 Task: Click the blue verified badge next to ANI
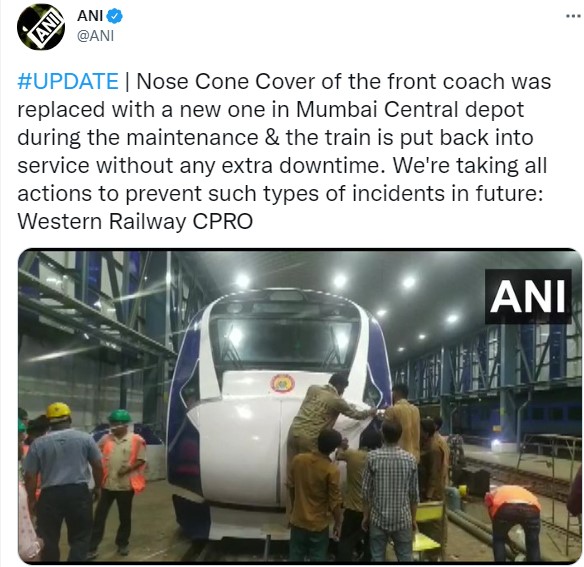point(114,16)
